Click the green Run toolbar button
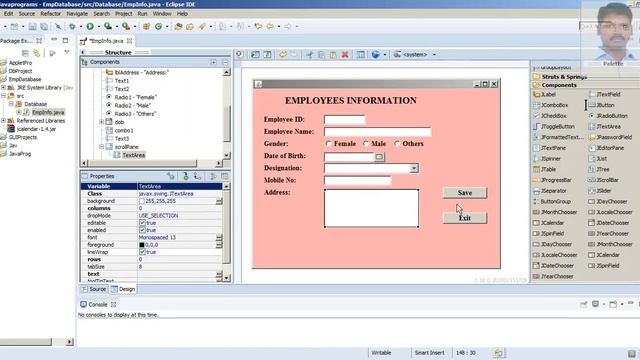Screen dimensions: 640x360 (x=90, y=27)
